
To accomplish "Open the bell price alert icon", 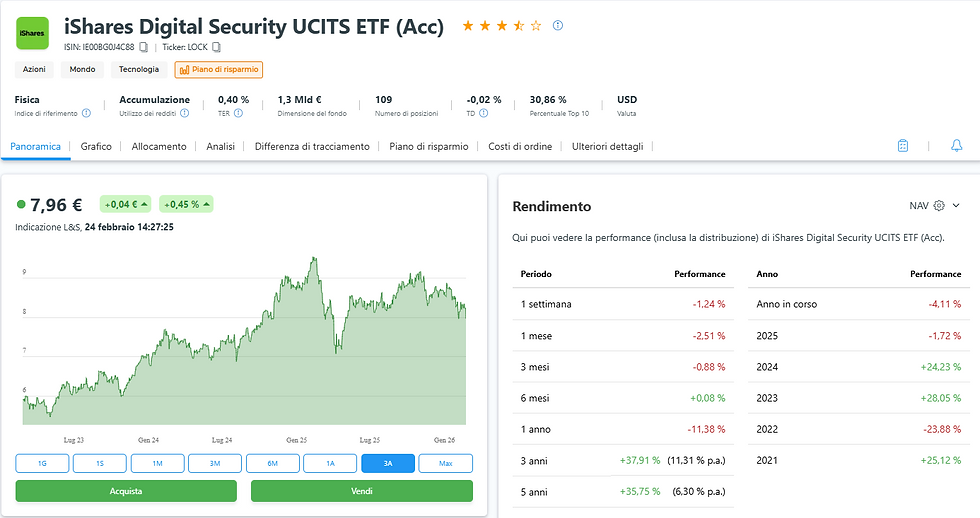I will coord(956,146).
